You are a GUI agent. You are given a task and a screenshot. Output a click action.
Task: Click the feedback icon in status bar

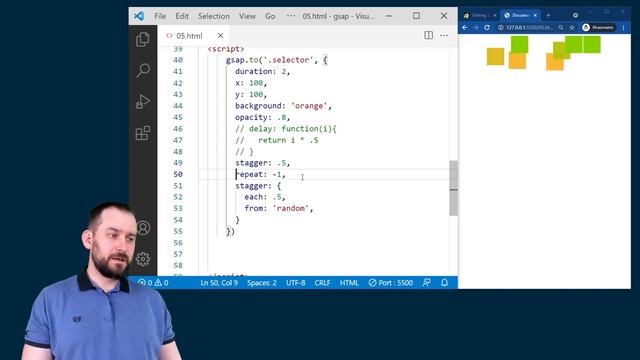click(x=427, y=283)
